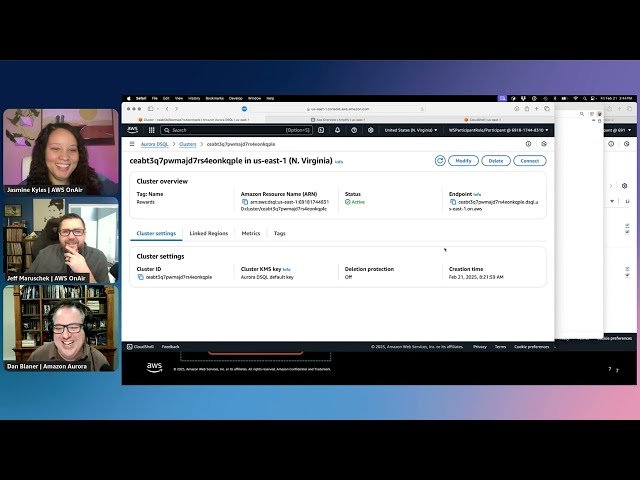640x480 pixels.
Task: Expand the United States (N. Virginia) region dropdown
Action: point(411,130)
